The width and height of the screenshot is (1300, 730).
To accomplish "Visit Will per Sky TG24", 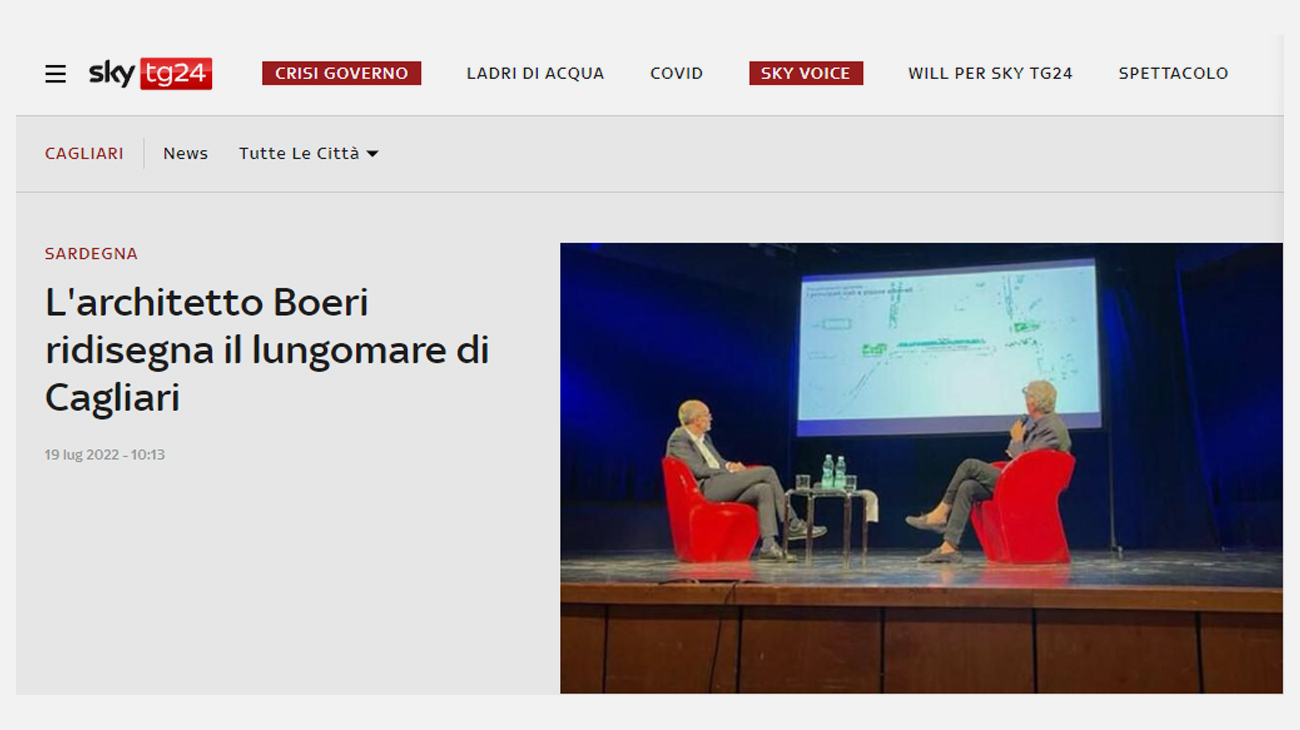I will pyautogui.click(x=989, y=73).
